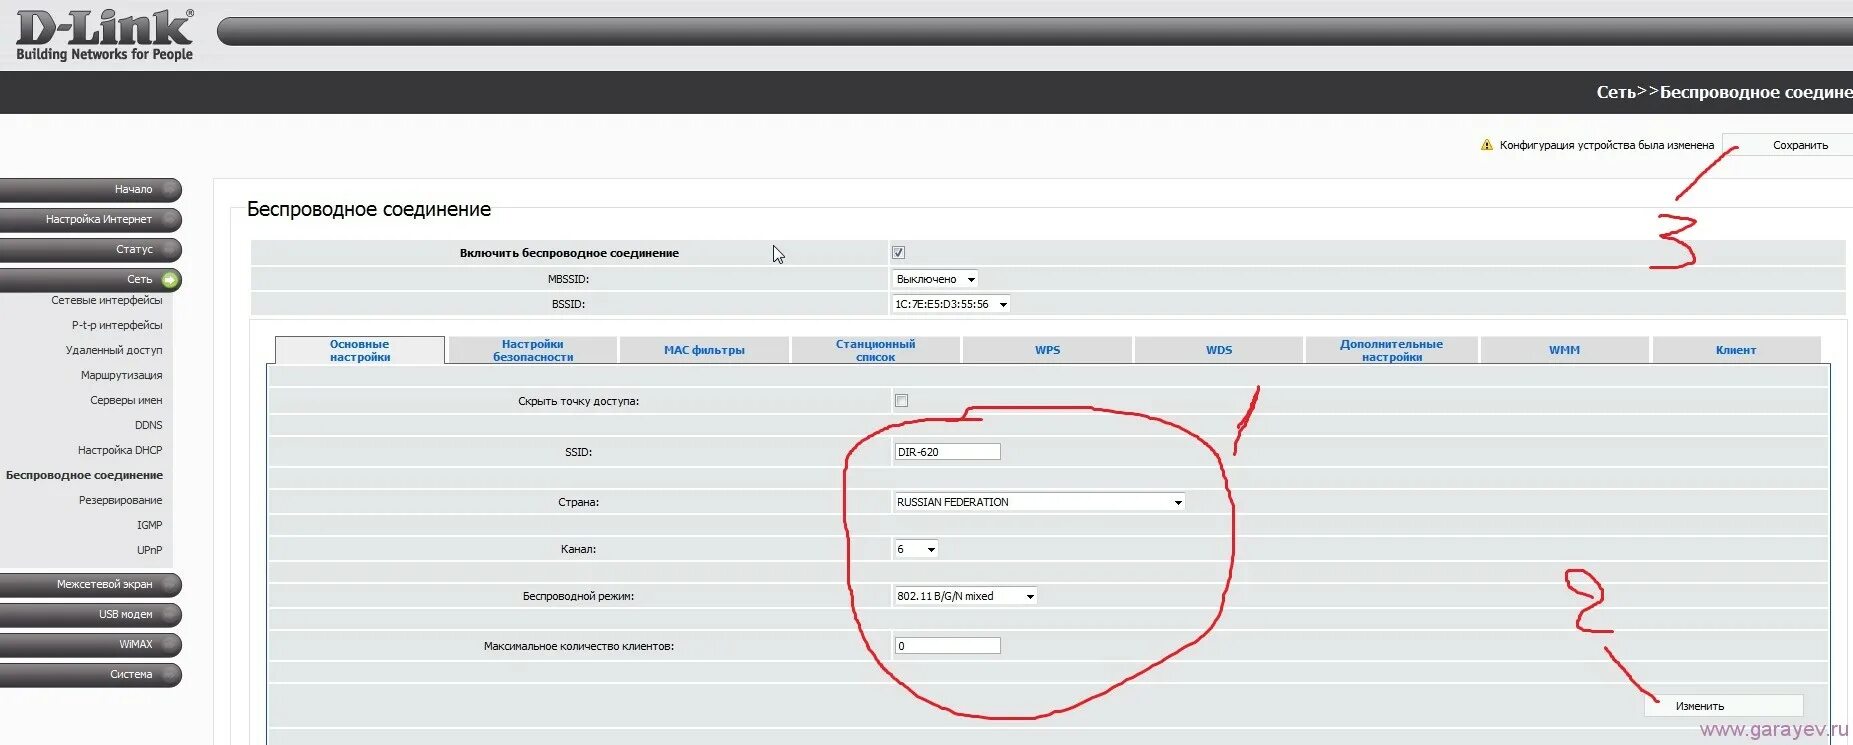The image size is (1853, 745).
Task: Open the BSSID dropdown
Action: pyautogui.click(x=950, y=304)
